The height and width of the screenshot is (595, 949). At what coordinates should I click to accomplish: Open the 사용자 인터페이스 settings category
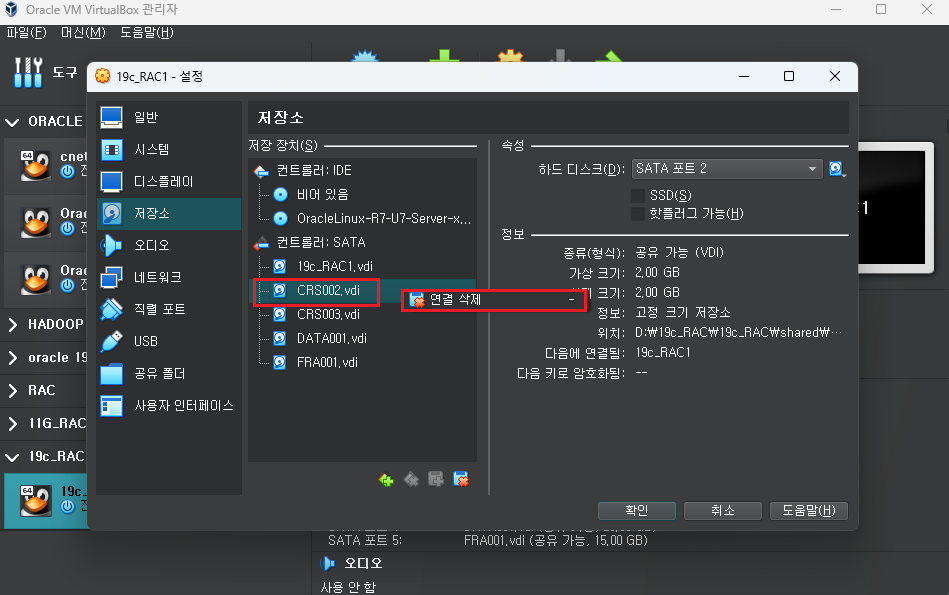tap(169, 406)
